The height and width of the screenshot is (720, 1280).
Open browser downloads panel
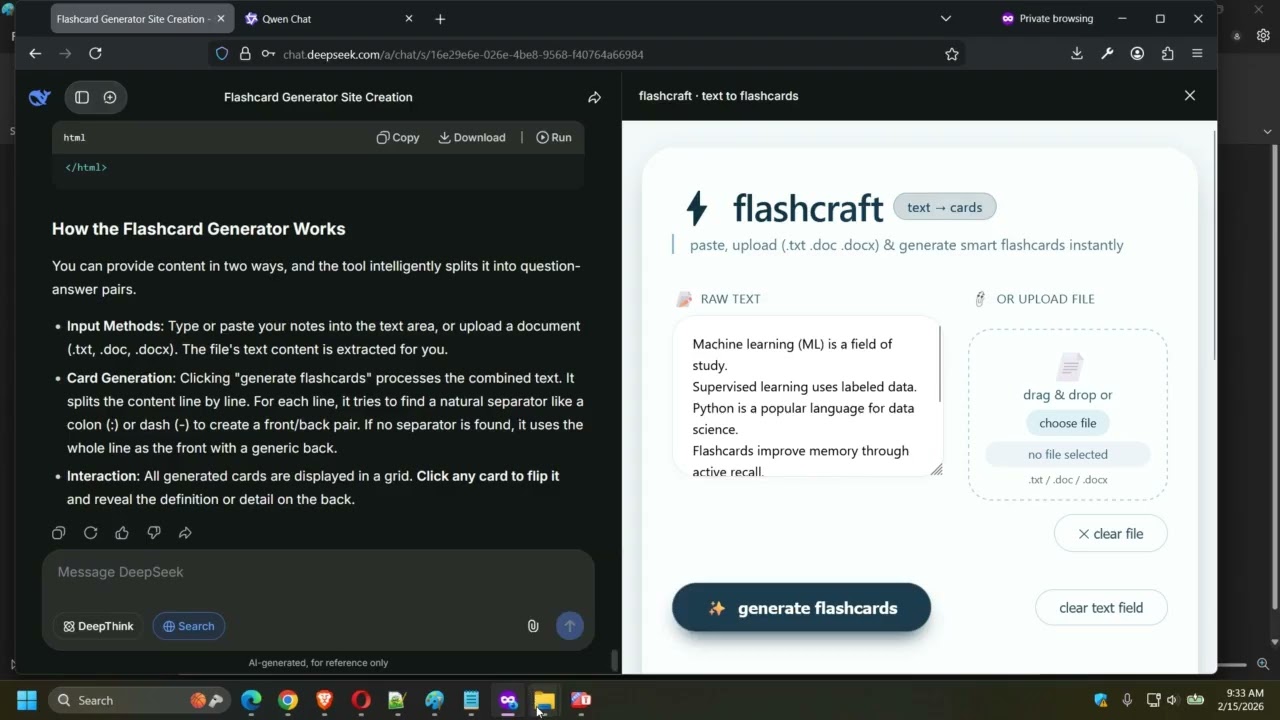(x=1077, y=54)
